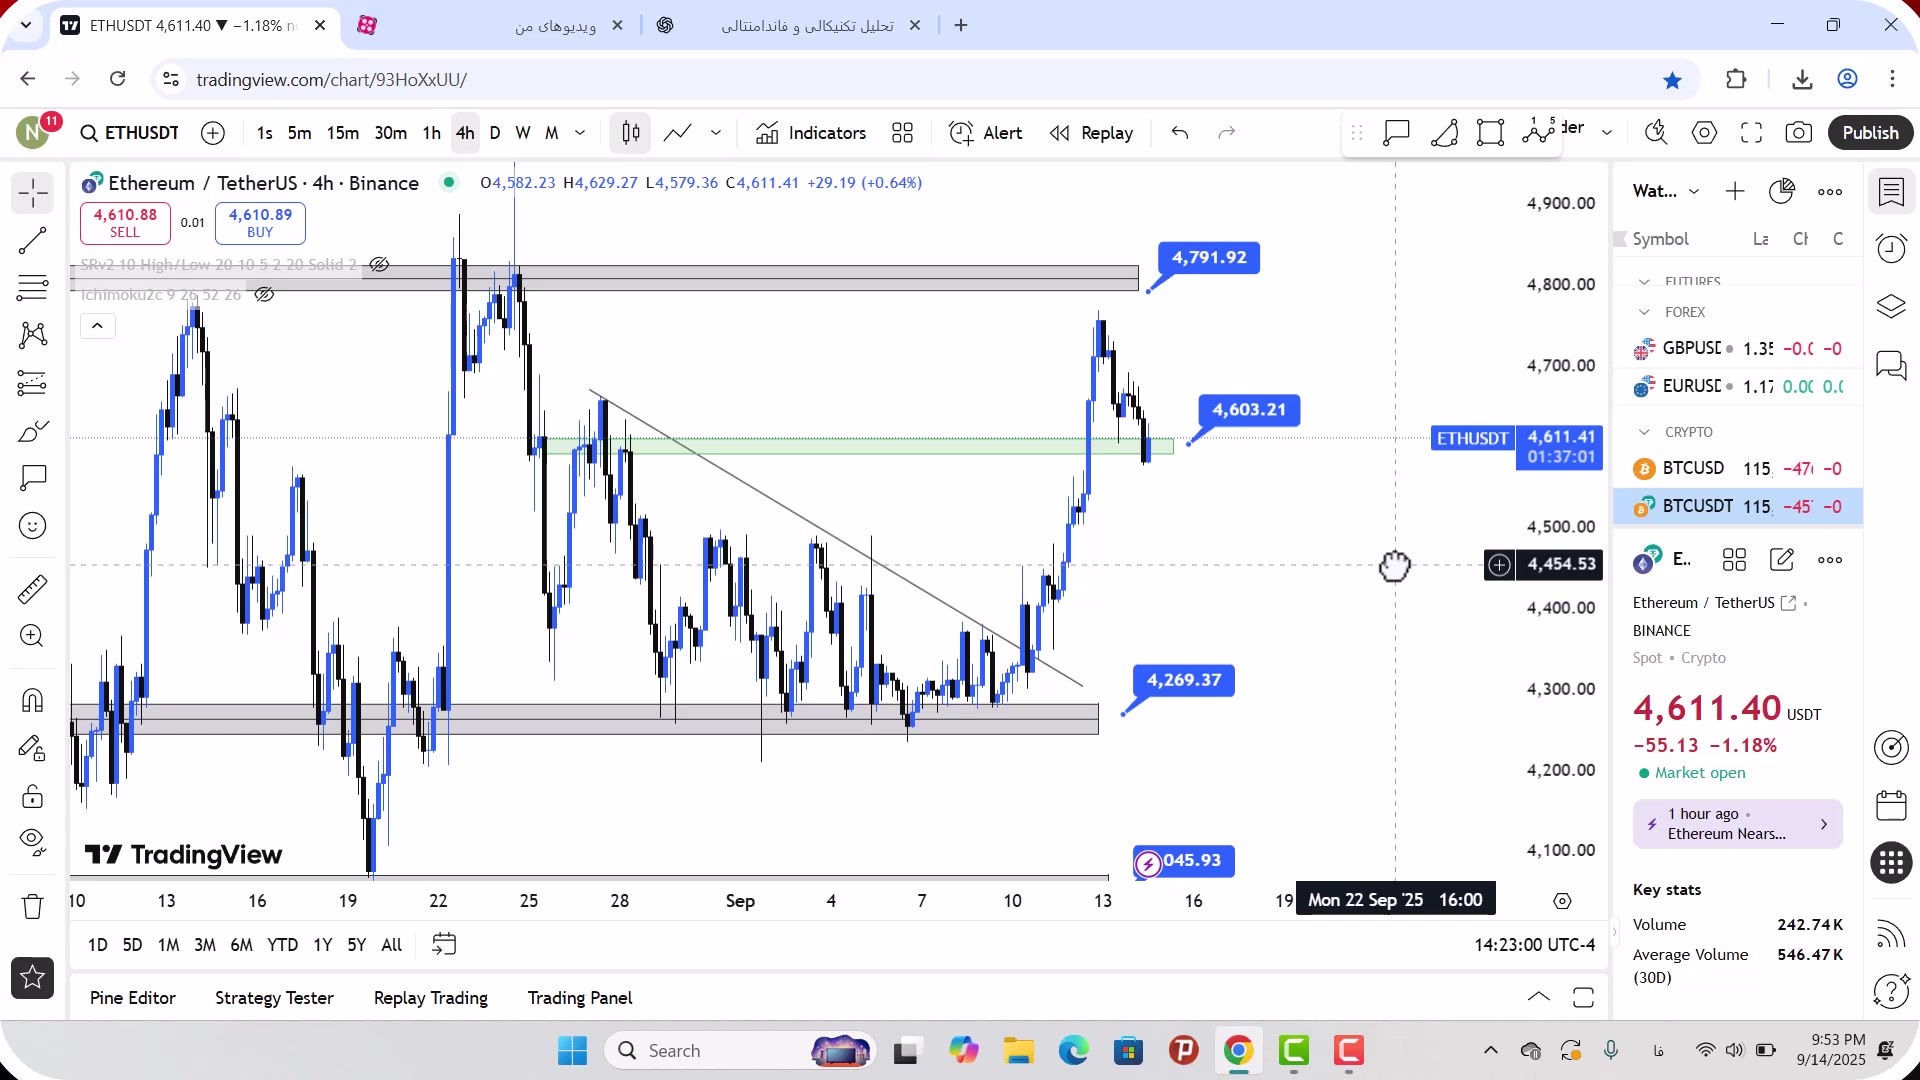Enter fullscreen chart mode
Screen dimensions: 1920x1080
1751,133
